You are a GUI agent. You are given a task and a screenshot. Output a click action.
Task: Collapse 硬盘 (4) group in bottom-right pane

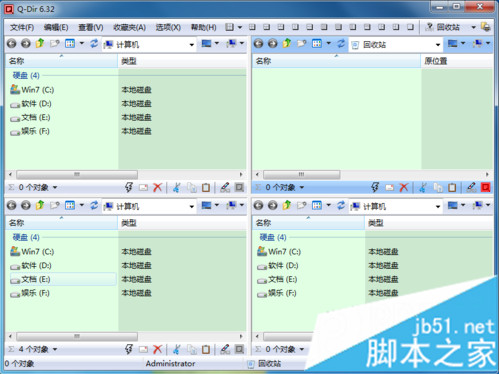273,237
